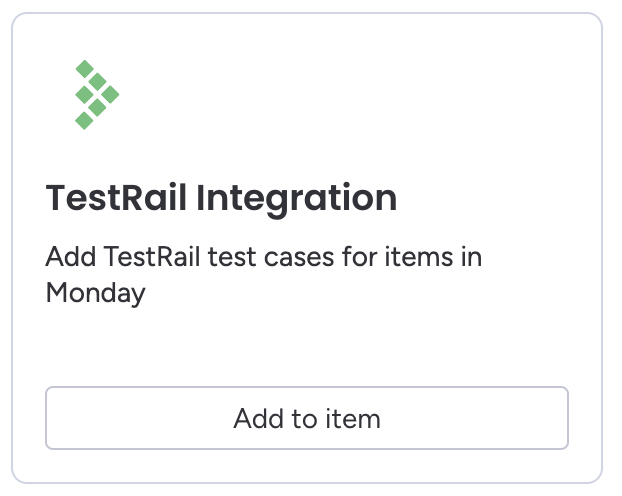Click the "Add to item" button

(x=307, y=418)
